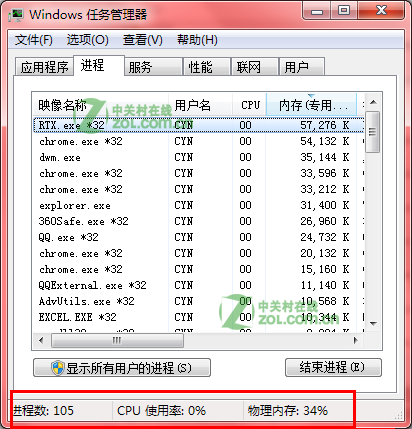The image size is (412, 429).
Task: Select chrome.exe using 33,596 K memory
Action: tap(199, 173)
